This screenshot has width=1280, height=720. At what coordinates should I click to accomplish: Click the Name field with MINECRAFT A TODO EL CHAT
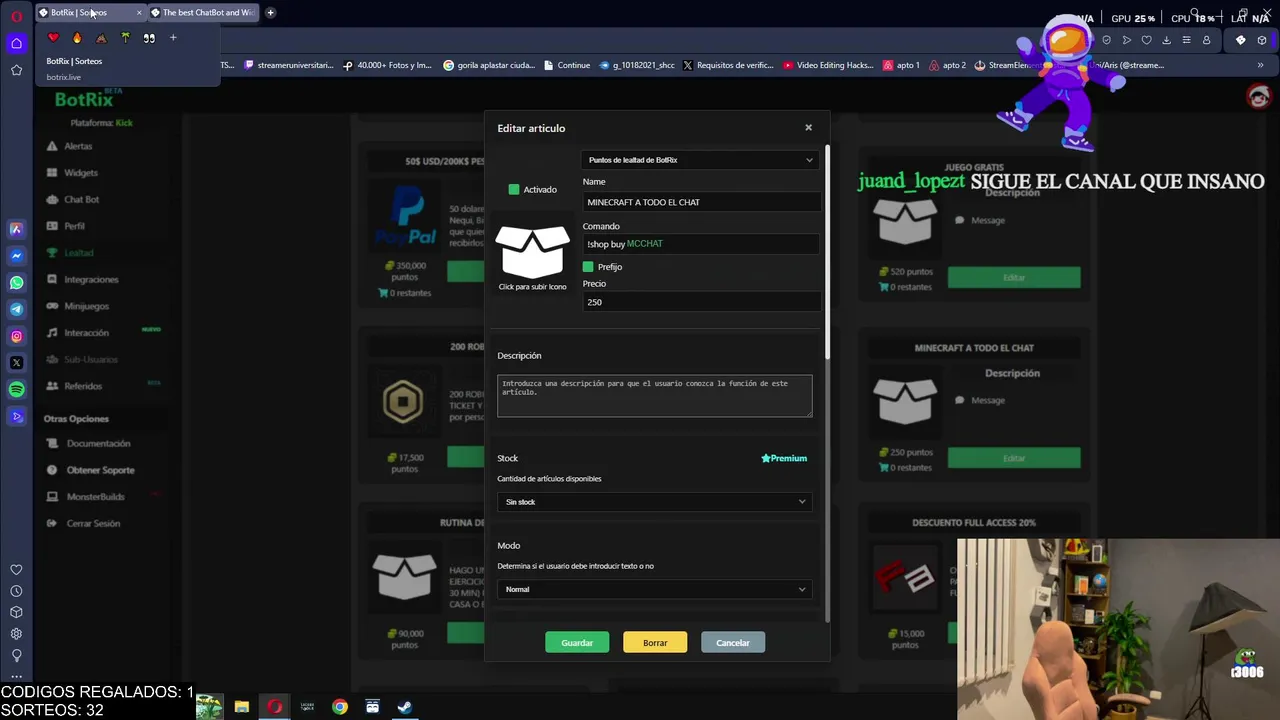tap(701, 202)
